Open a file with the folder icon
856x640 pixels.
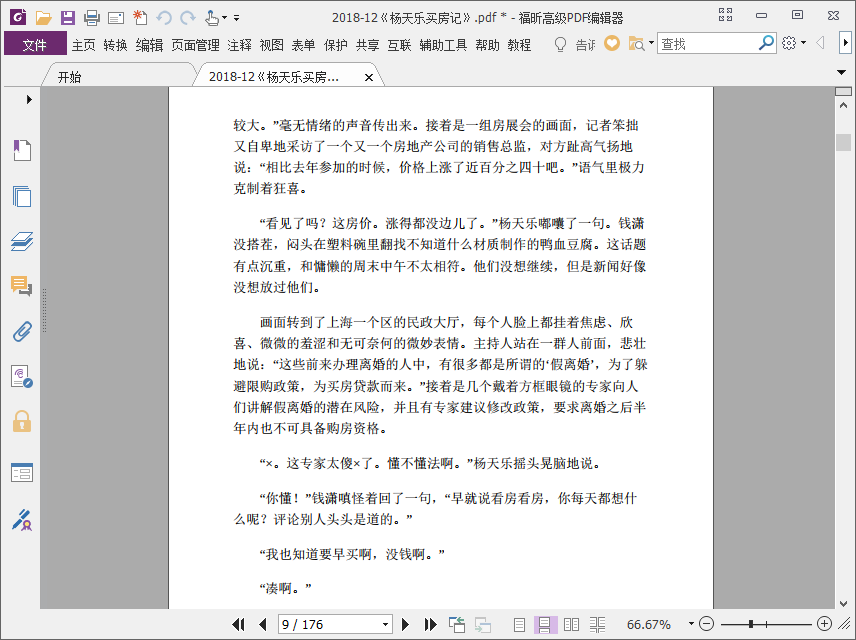point(43,18)
